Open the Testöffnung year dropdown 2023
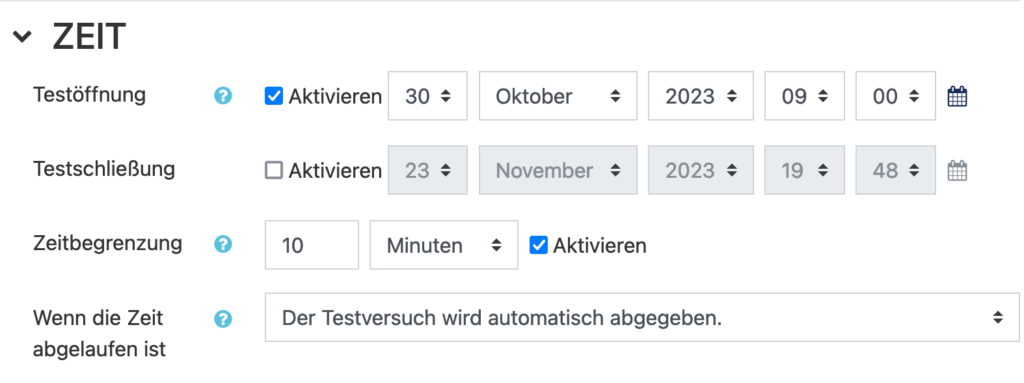Viewport: 1024px width, 383px height. coord(701,96)
